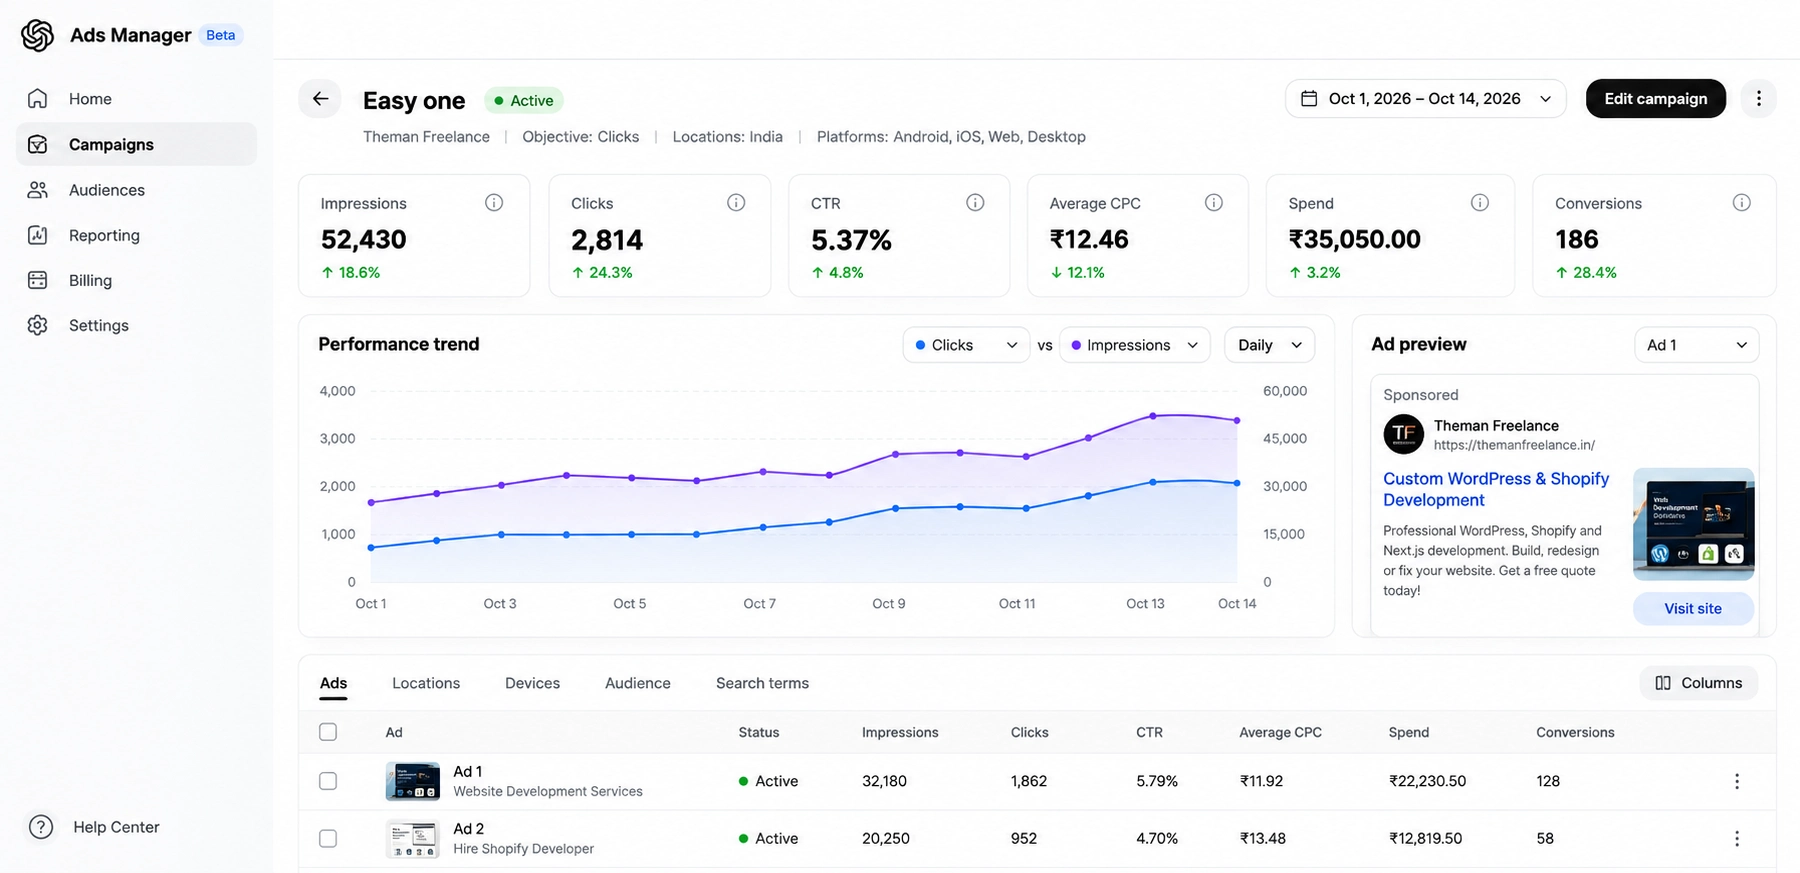Switch to the Locations tab
Image resolution: width=1800 pixels, height=873 pixels.
tap(426, 683)
